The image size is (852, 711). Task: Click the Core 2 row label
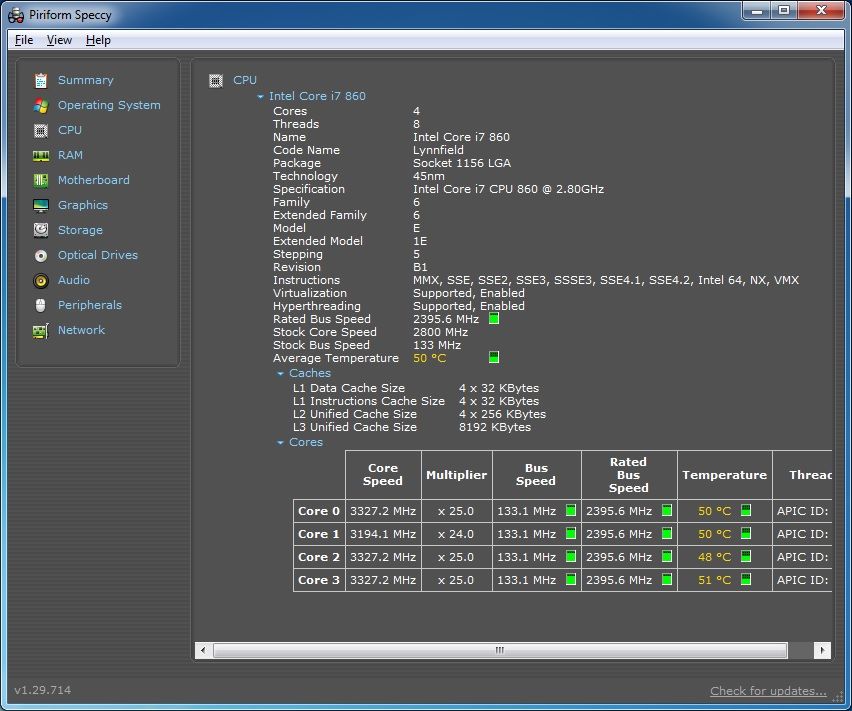tap(319, 557)
